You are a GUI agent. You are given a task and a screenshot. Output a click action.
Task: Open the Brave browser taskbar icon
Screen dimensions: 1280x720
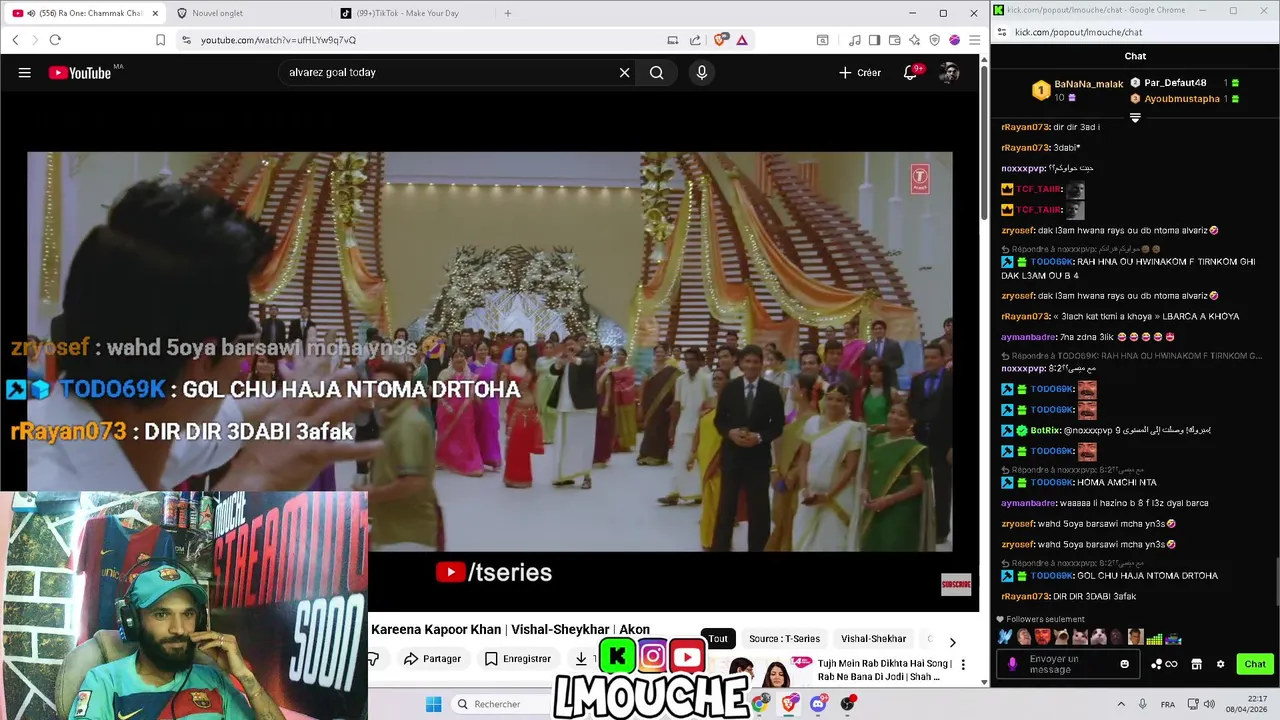tap(790, 704)
